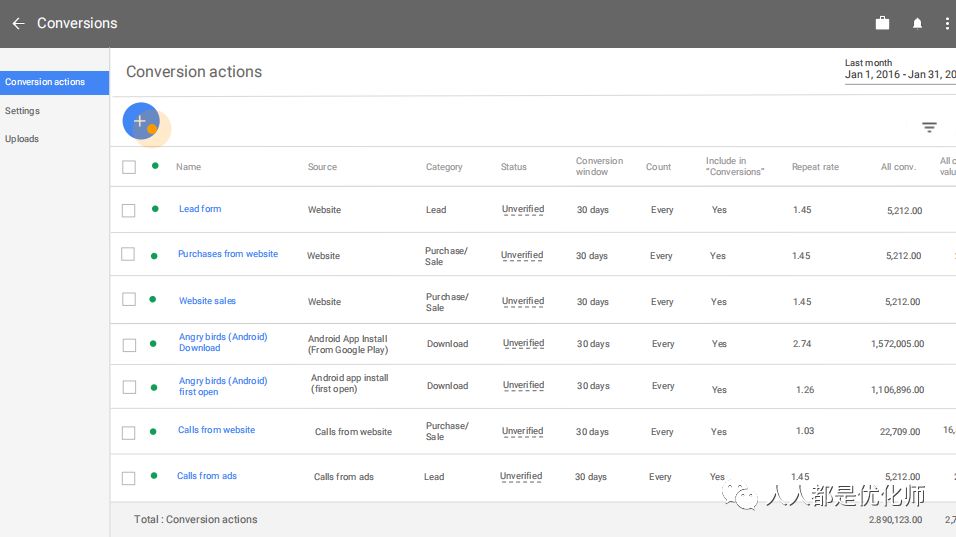956x537 pixels.
Task: Sort by the Repeat rate column header
Action: click(815, 166)
